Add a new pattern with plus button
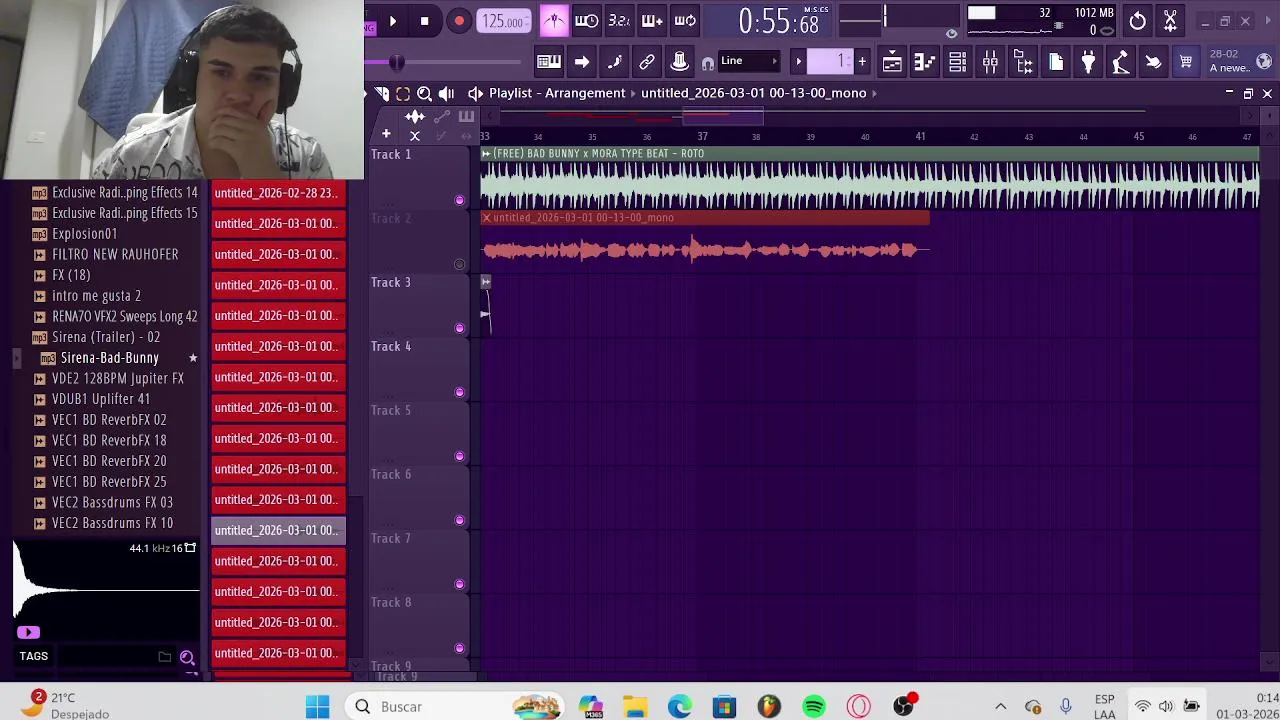The height and width of the screenshot is (720, 1280). click(862, 62)
